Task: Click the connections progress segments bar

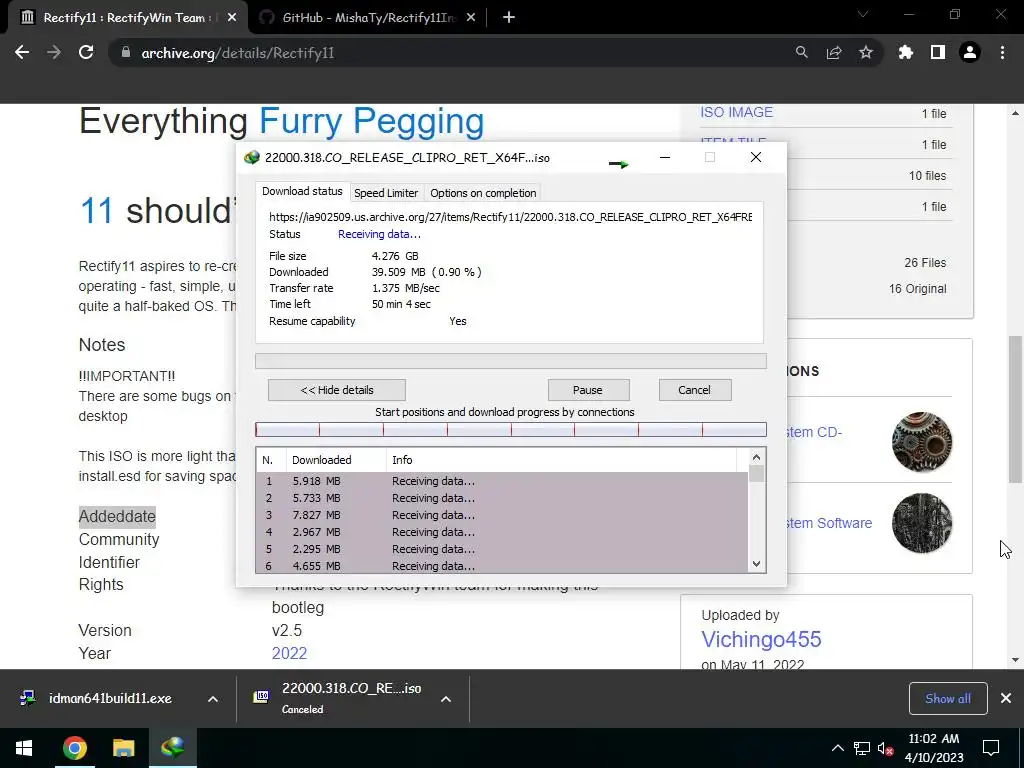Action: (x=511, y=429)
